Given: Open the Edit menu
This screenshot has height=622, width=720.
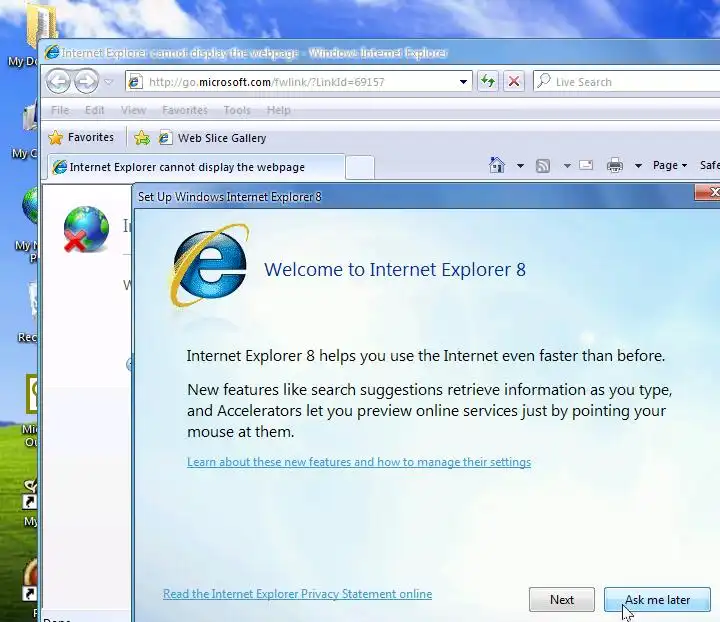Looking at the screenshot, I should (x=95, y=110).
